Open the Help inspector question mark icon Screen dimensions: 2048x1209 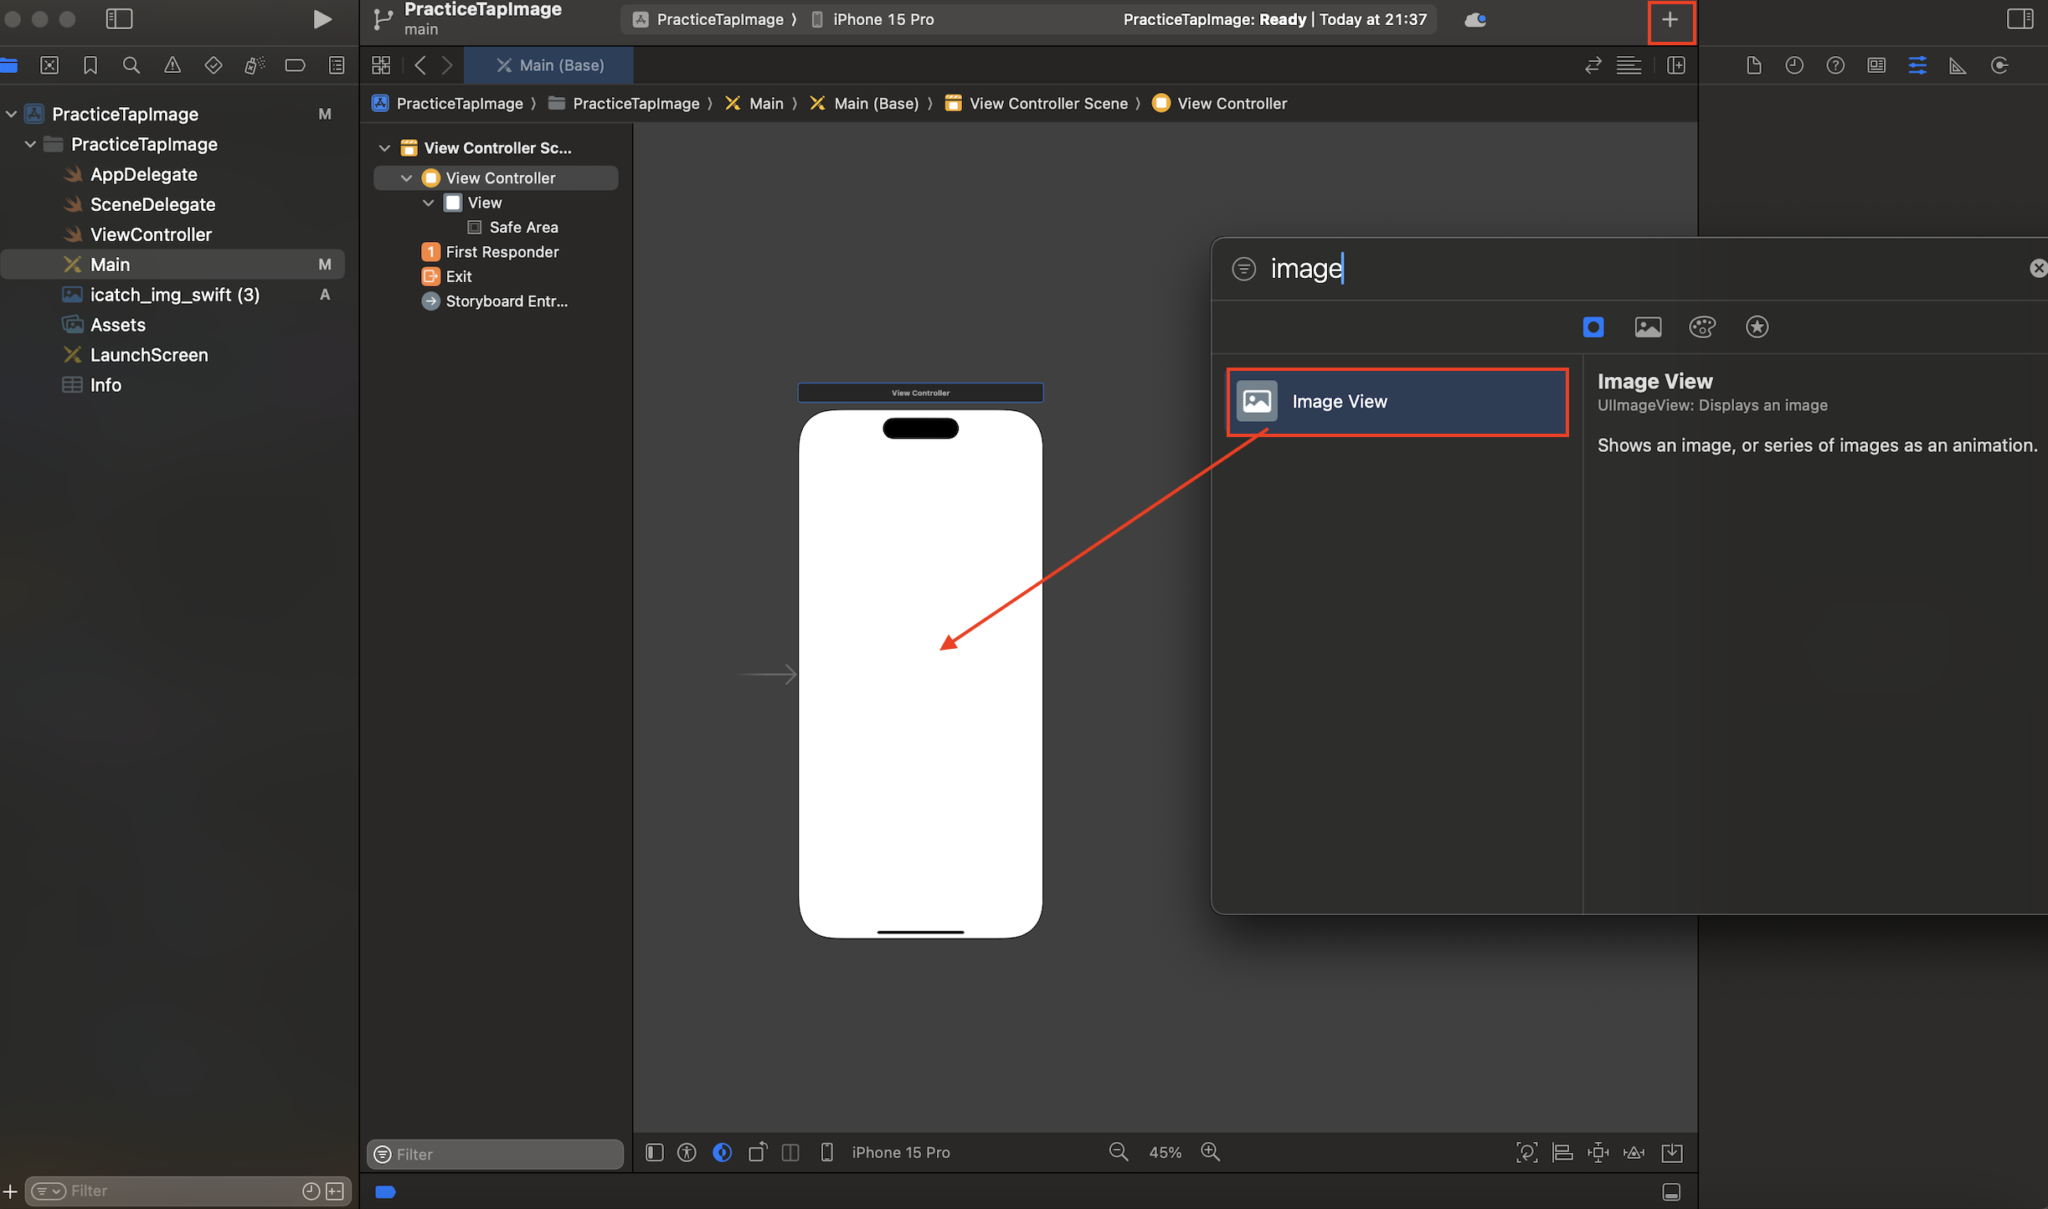click(x=1835, y=65)
